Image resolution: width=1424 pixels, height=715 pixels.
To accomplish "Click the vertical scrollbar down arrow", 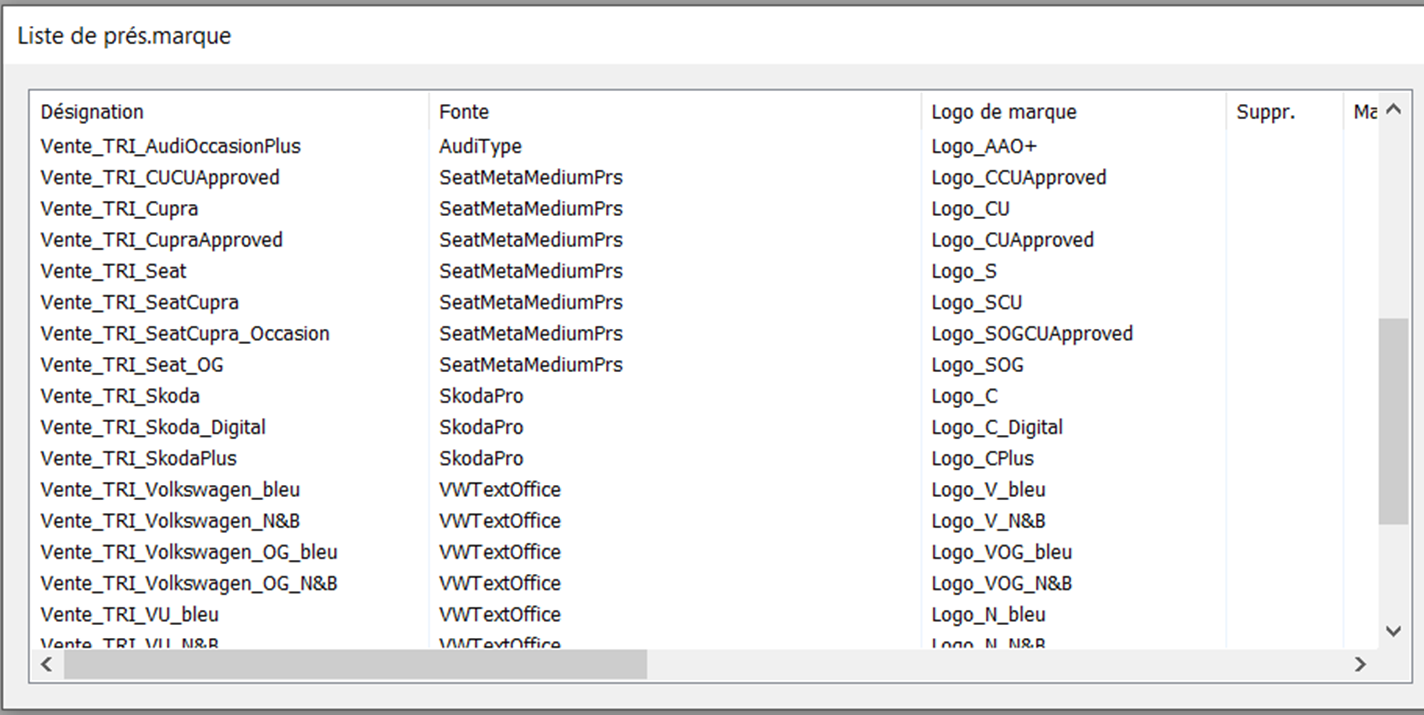I will click(x=1394, y=630).
